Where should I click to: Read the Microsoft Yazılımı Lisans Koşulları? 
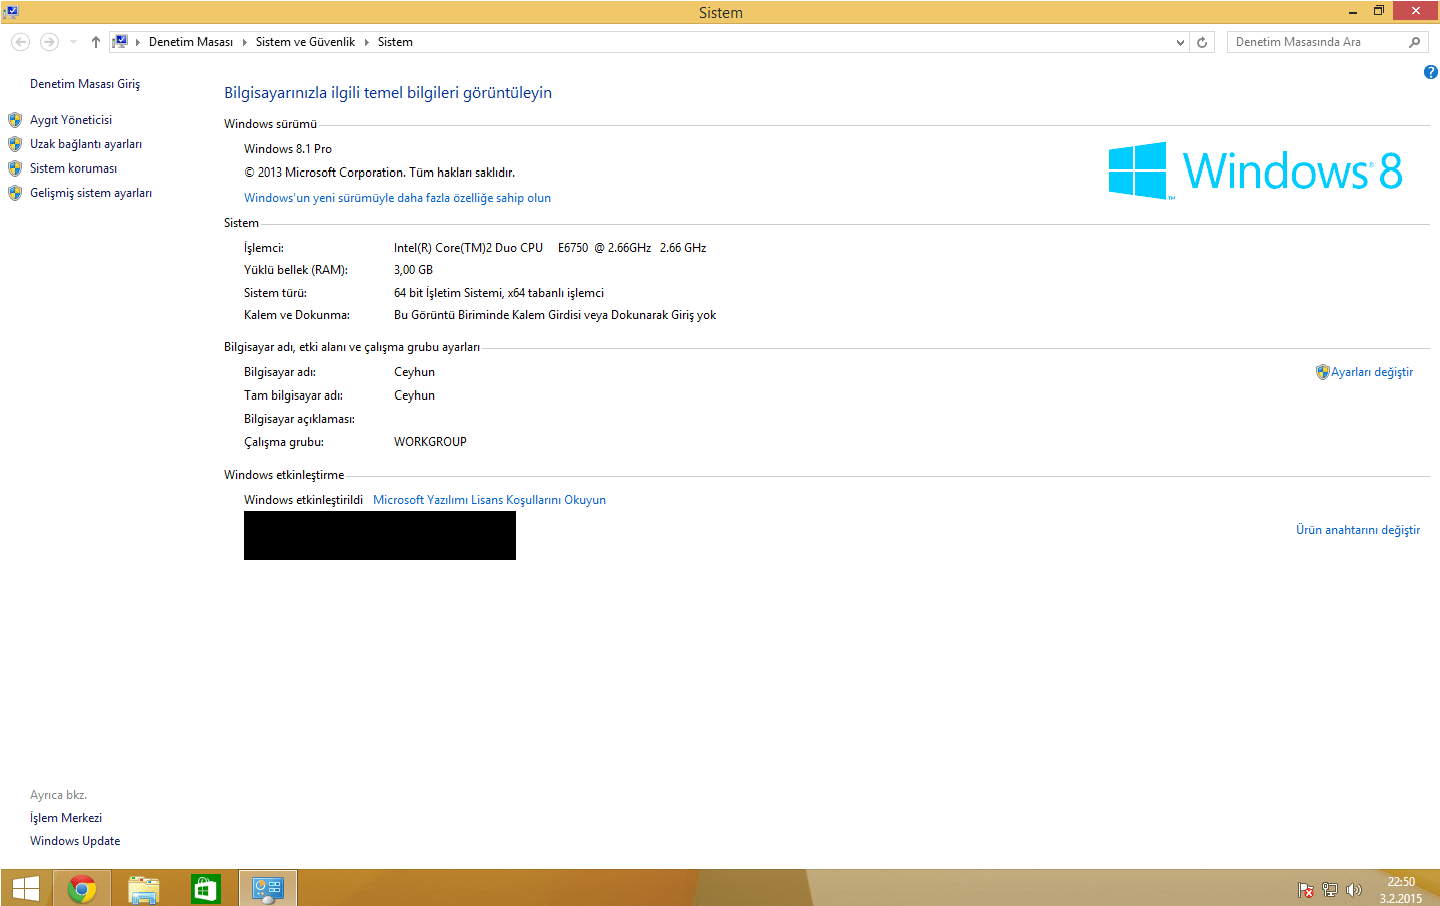click(489, 500)
